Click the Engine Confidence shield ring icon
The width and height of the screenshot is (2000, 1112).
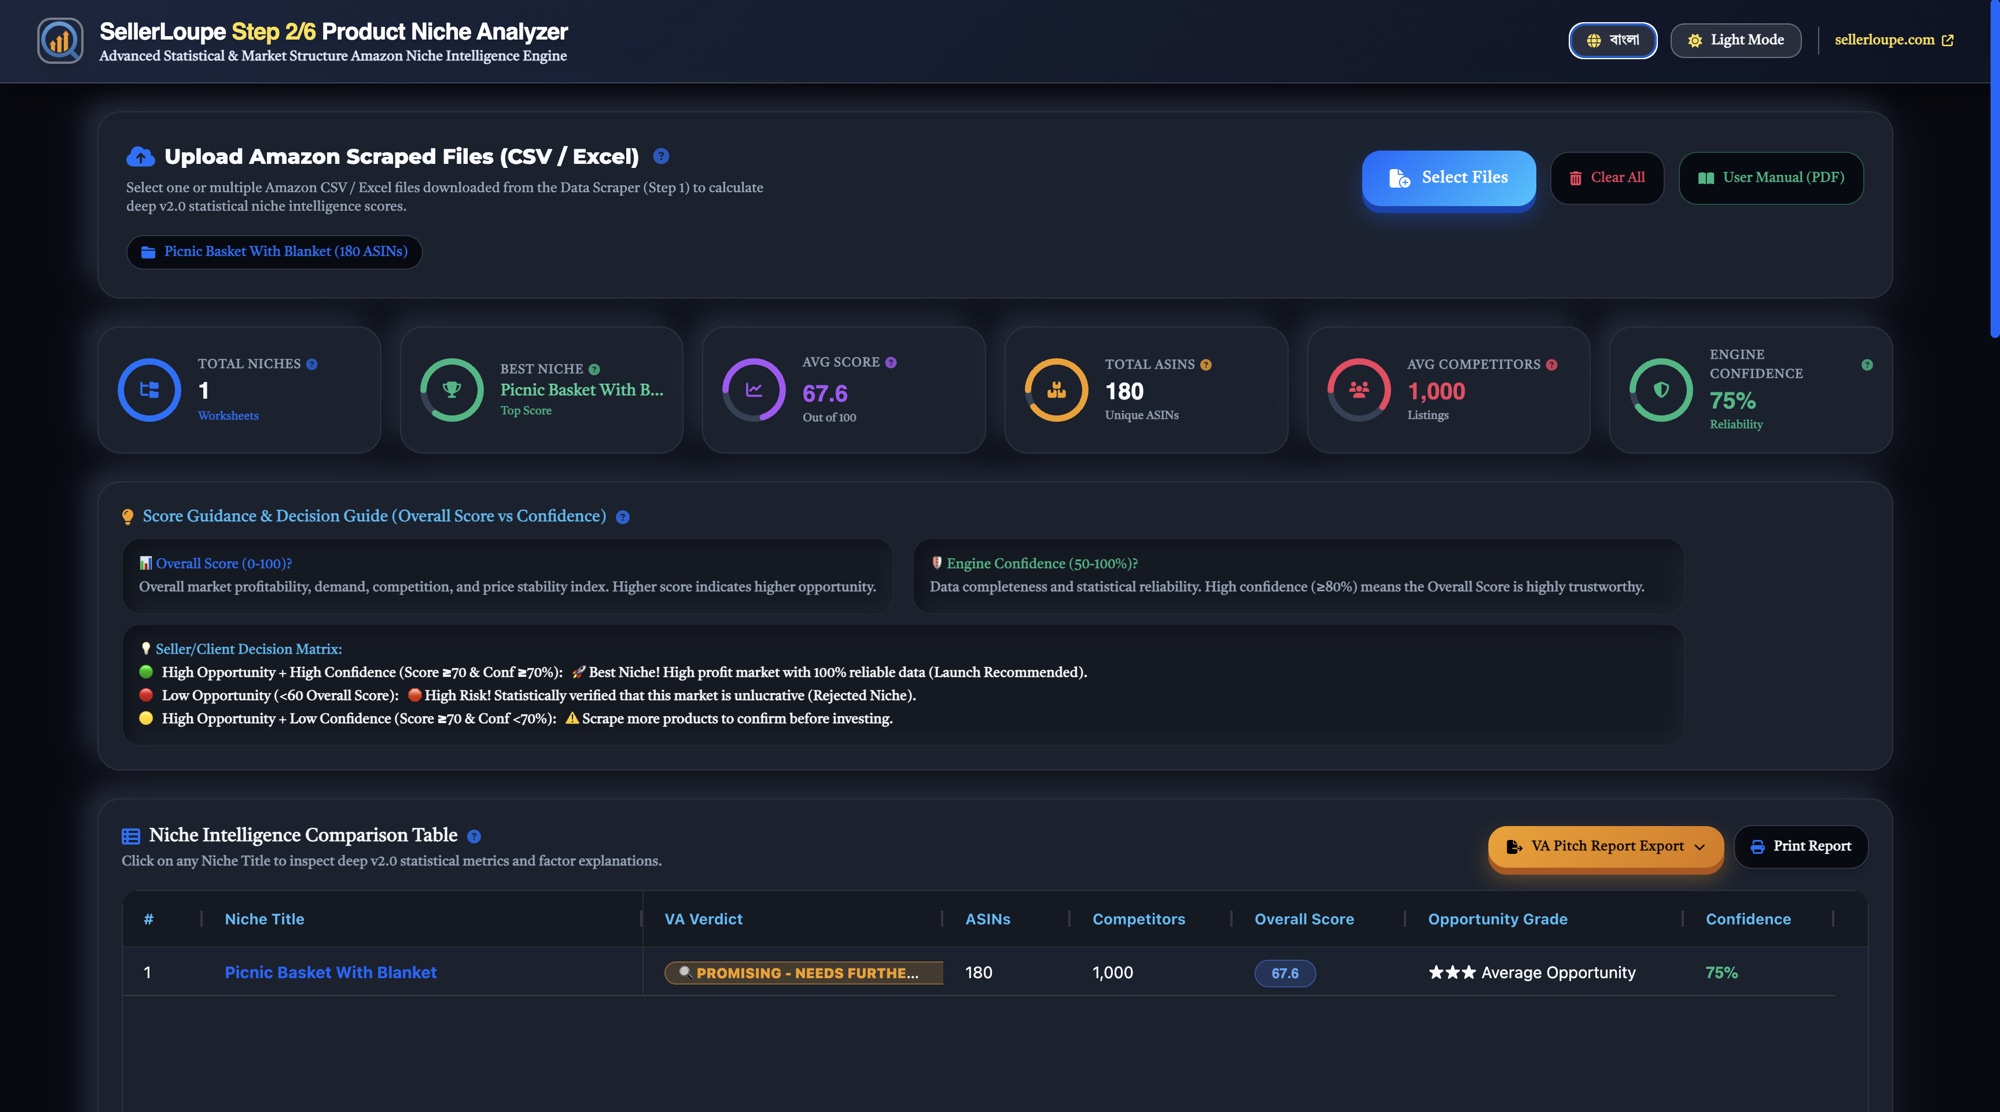[1661, 390]
